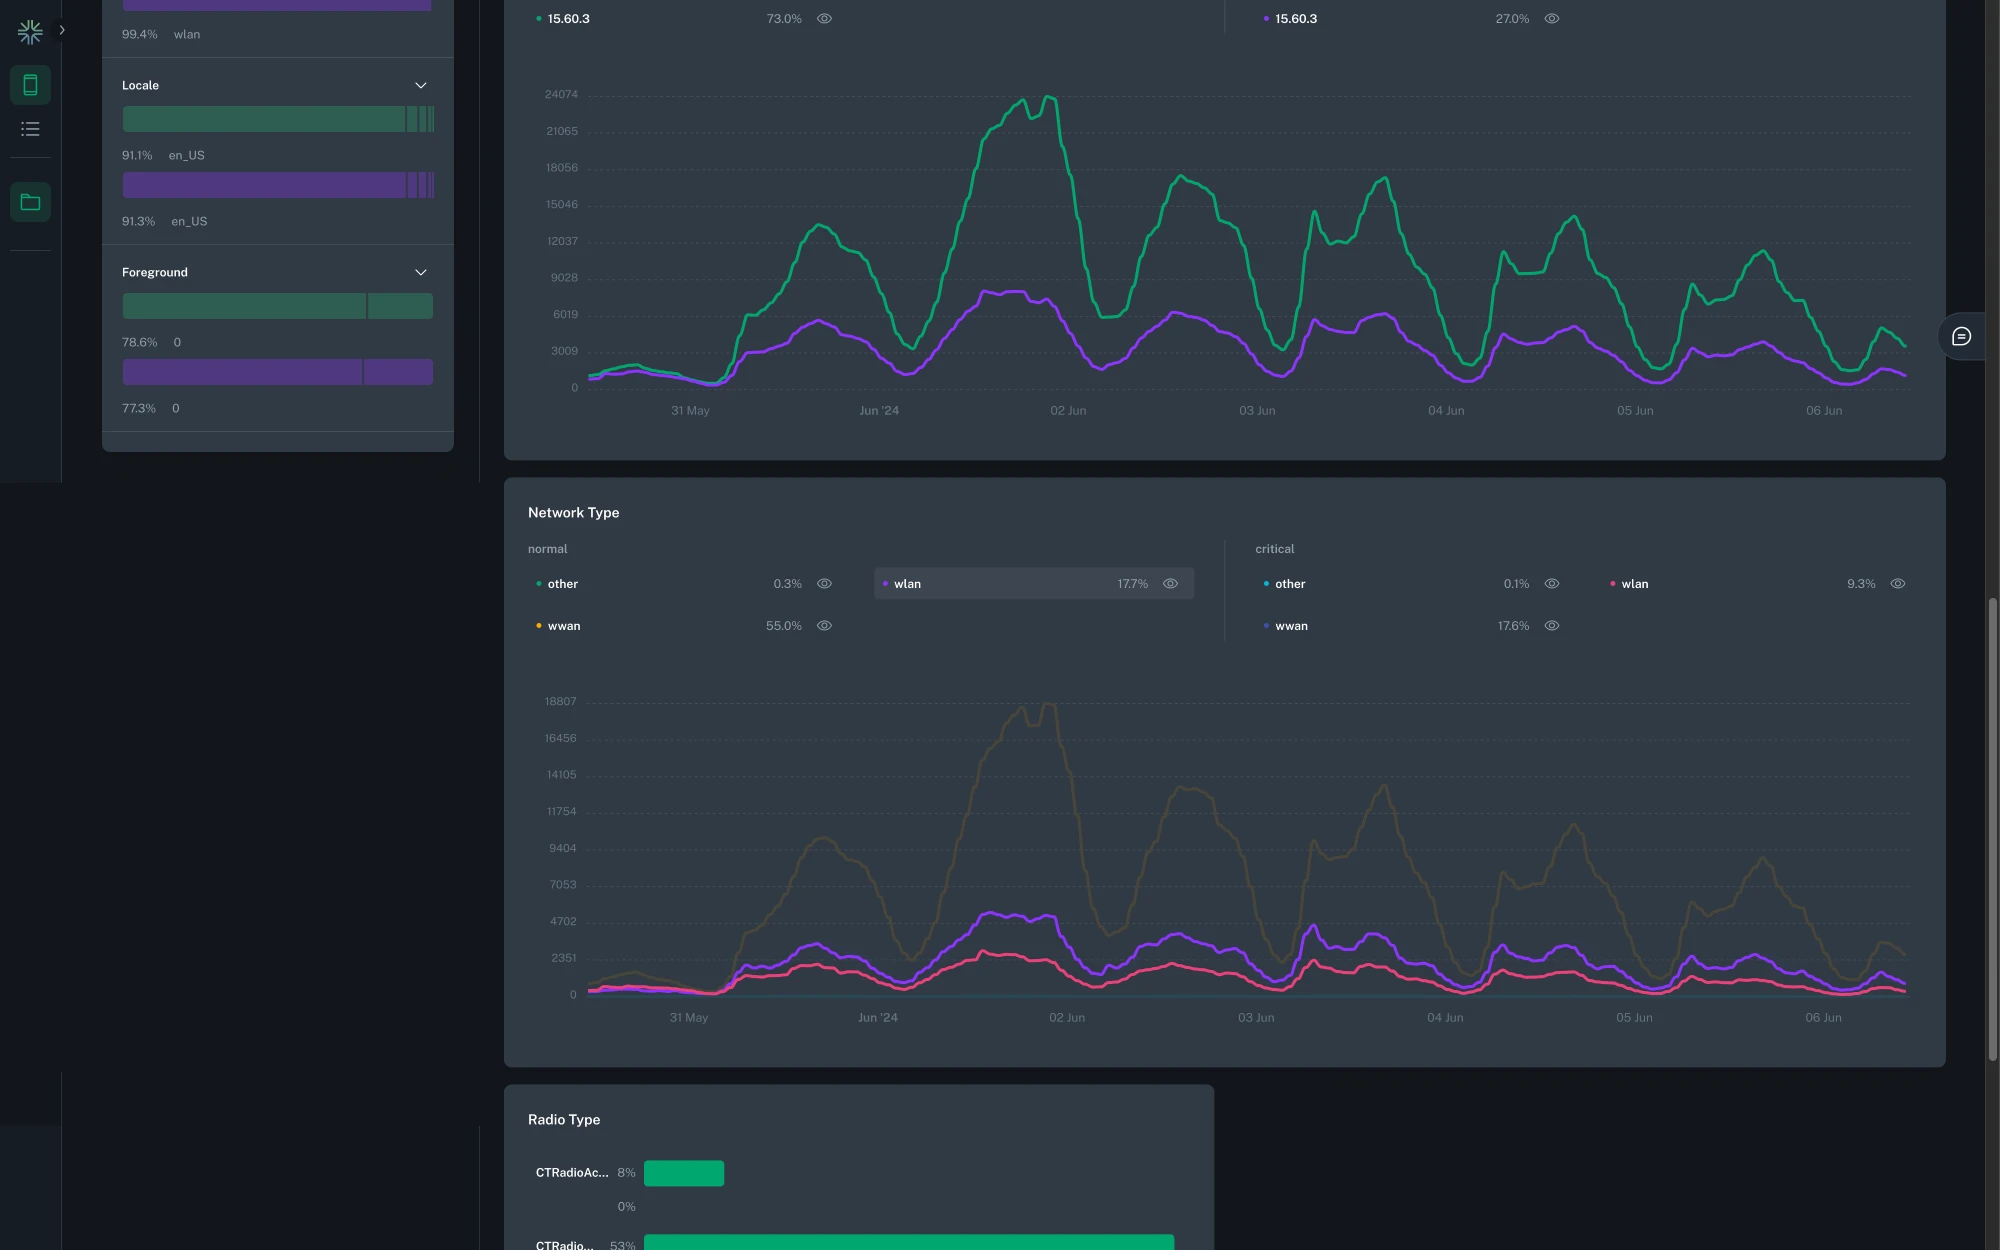The width and height of the screenshot is (2000, 1250).
Task: Collapse the Foreground section
Action: pos(420,272)
